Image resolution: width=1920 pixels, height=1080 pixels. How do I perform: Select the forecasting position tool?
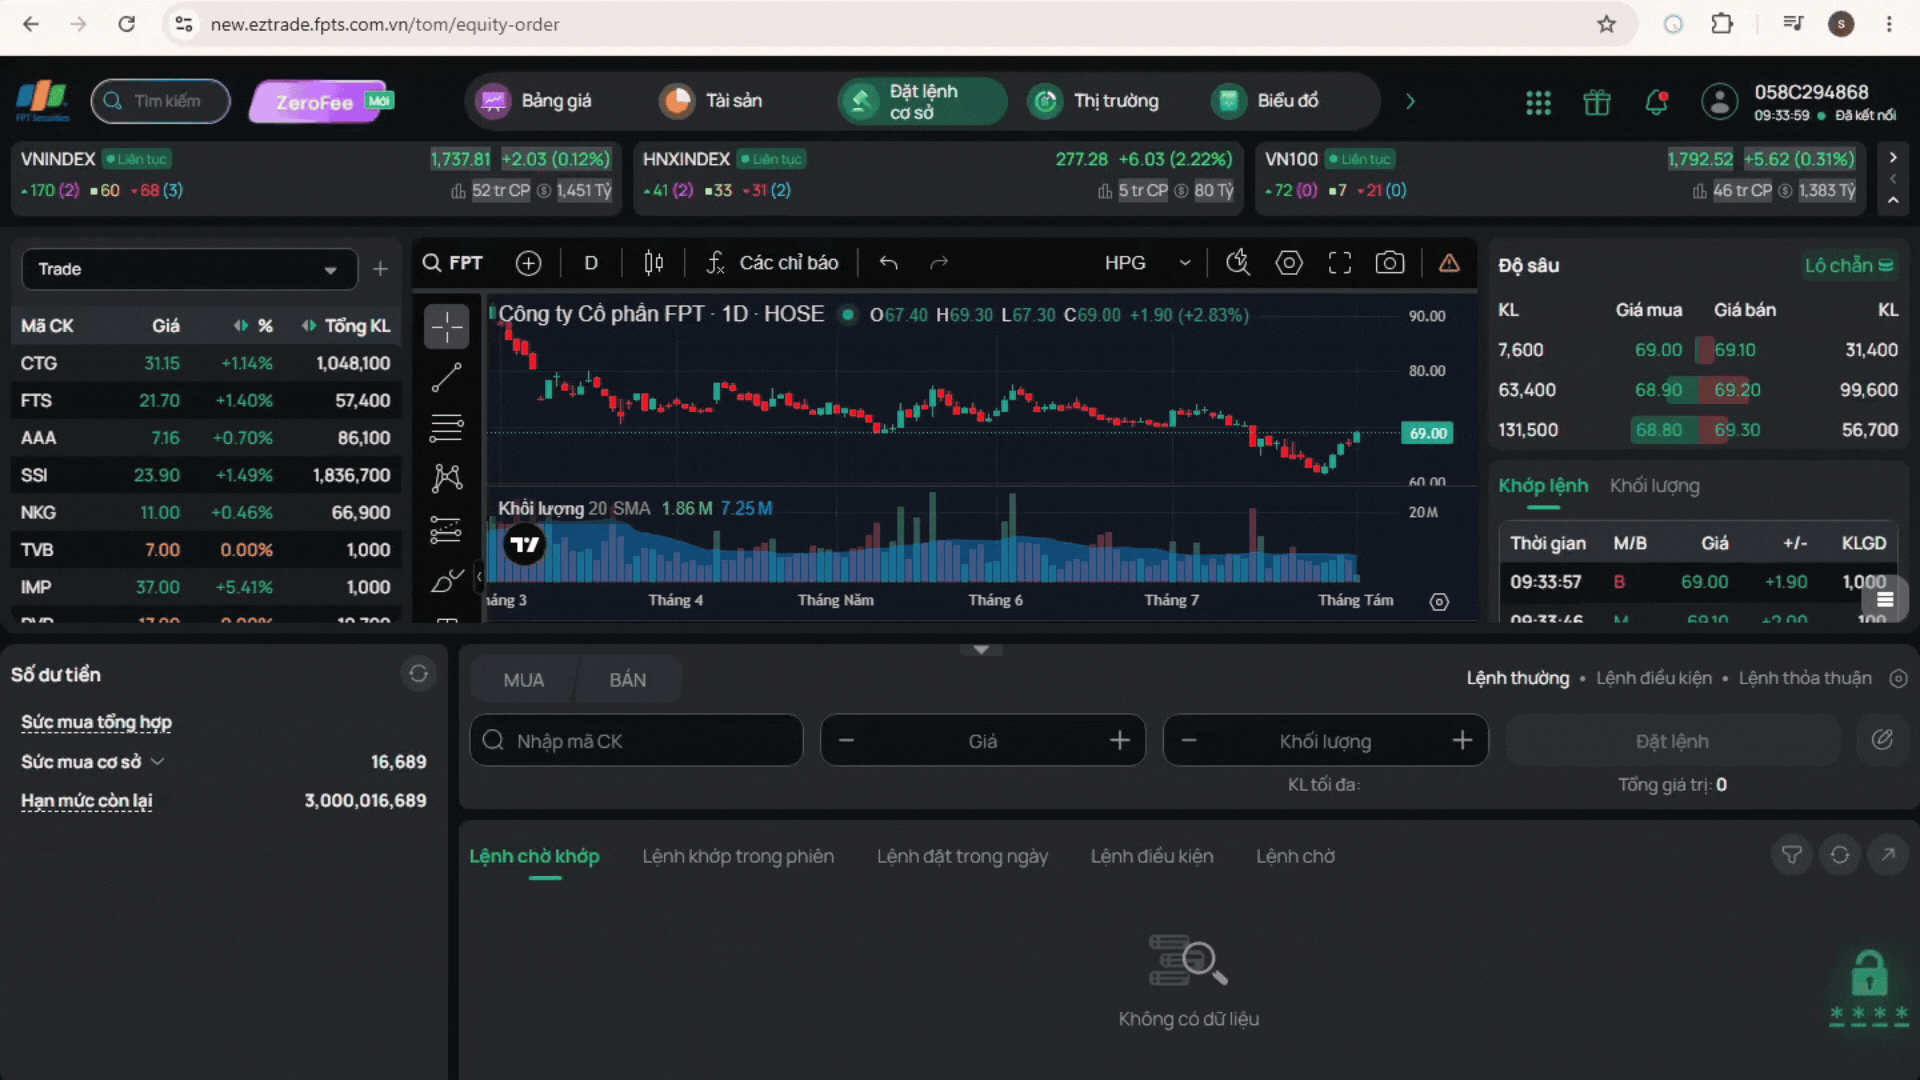pyautogui.click(x=447, y=529)
